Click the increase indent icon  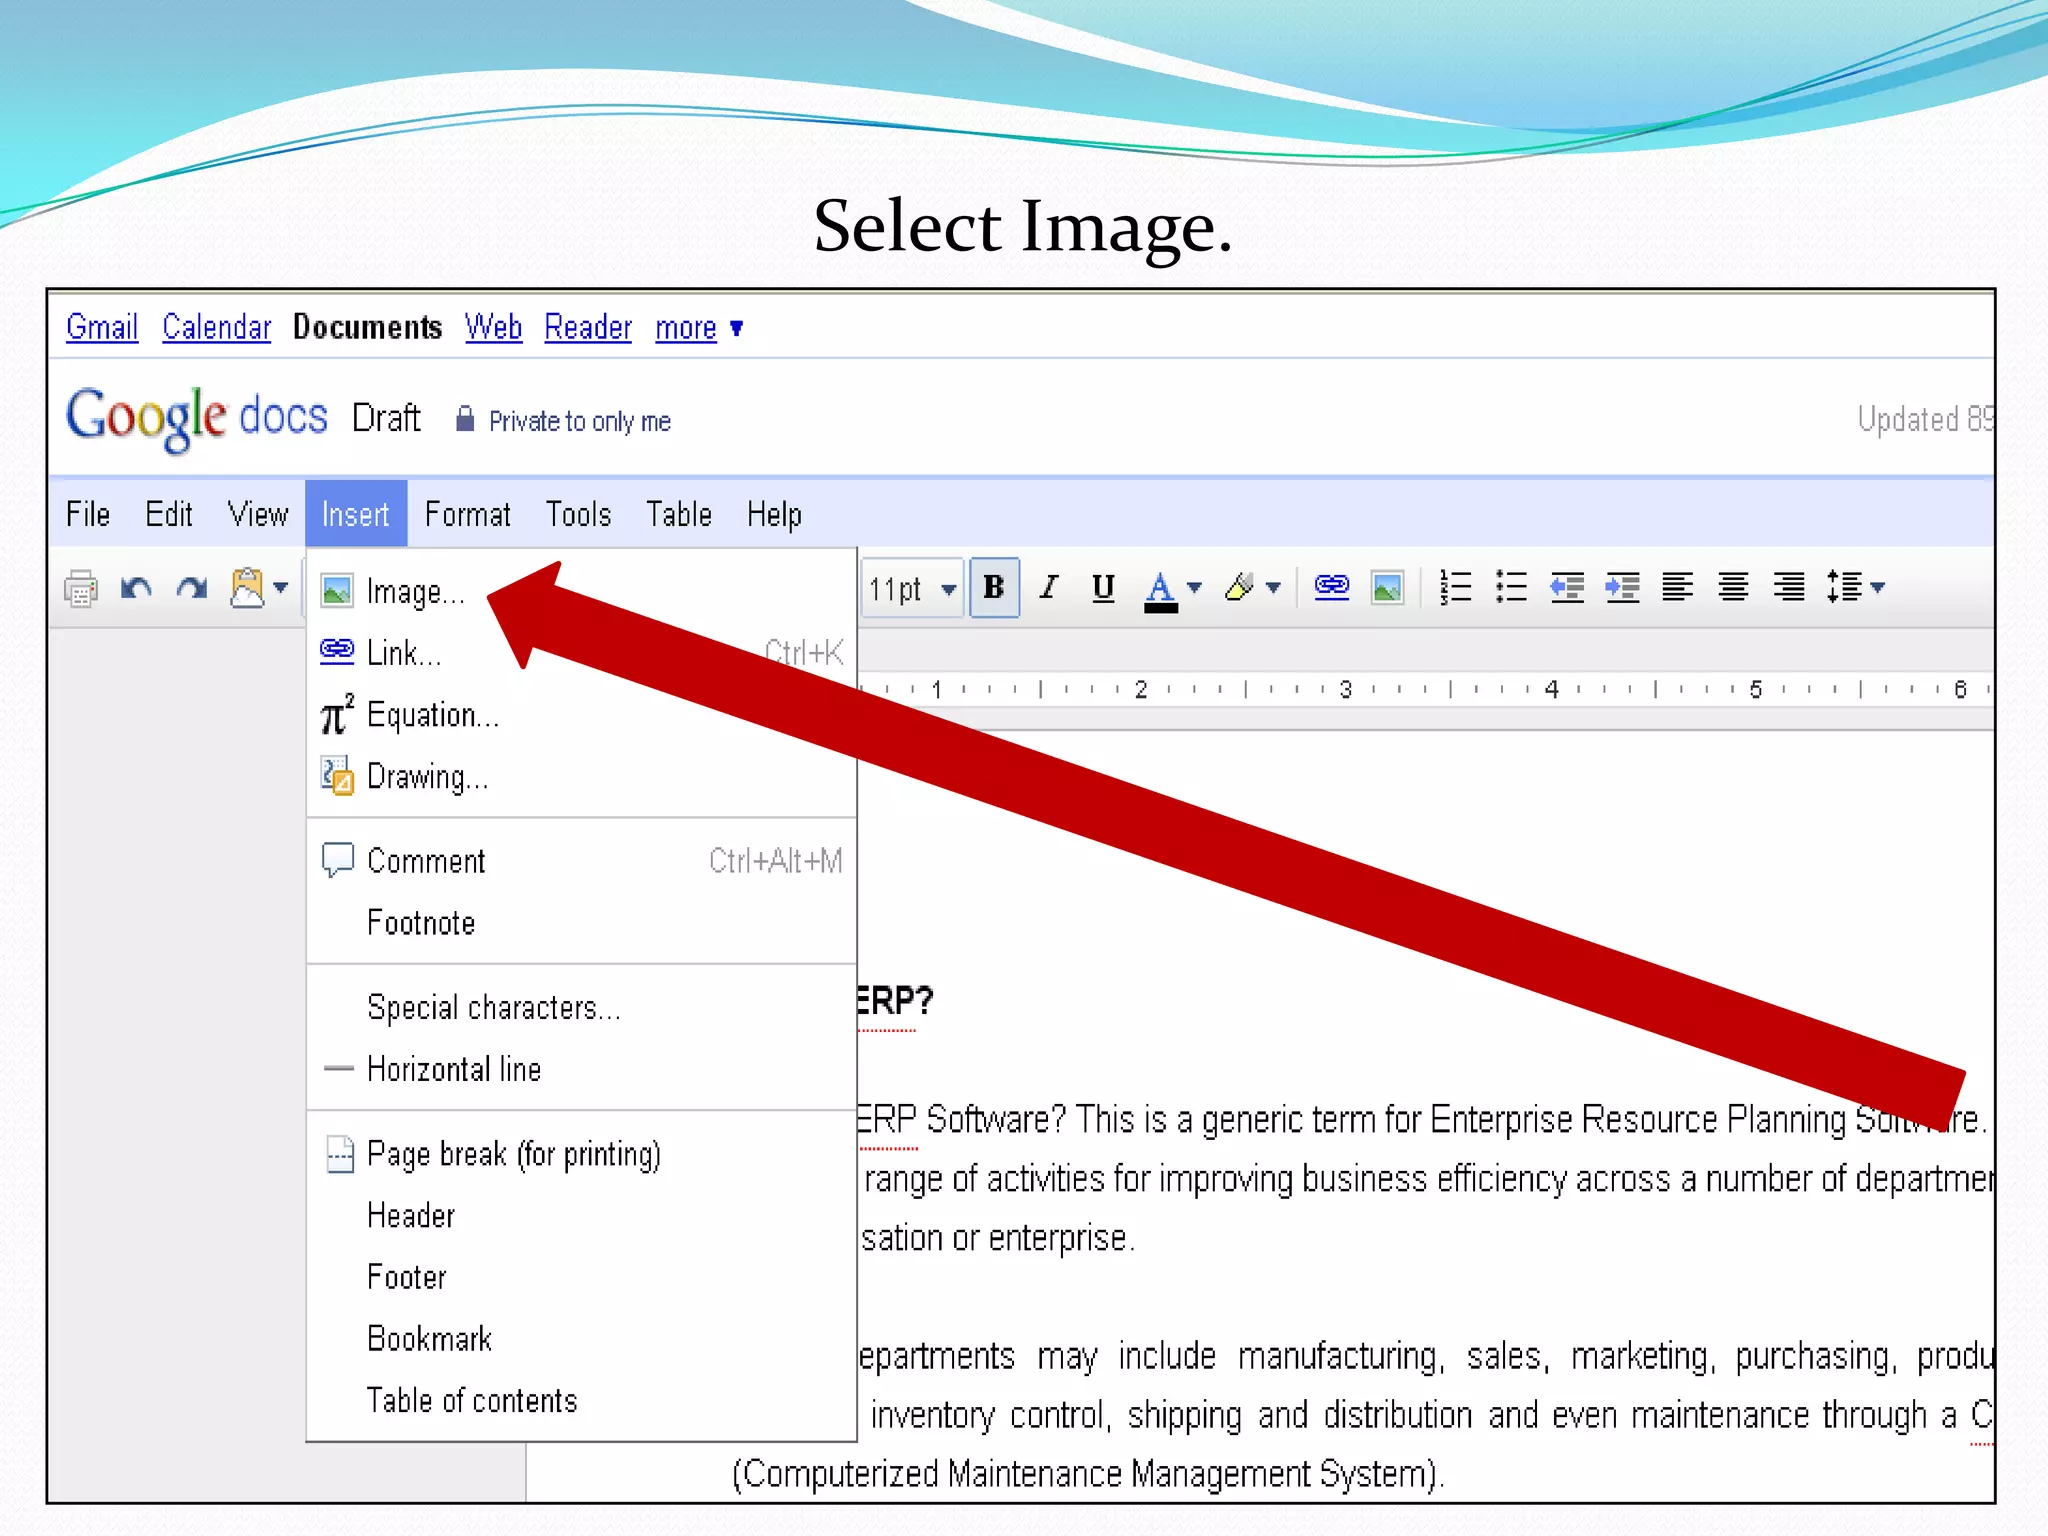[x=1622, y=587]
